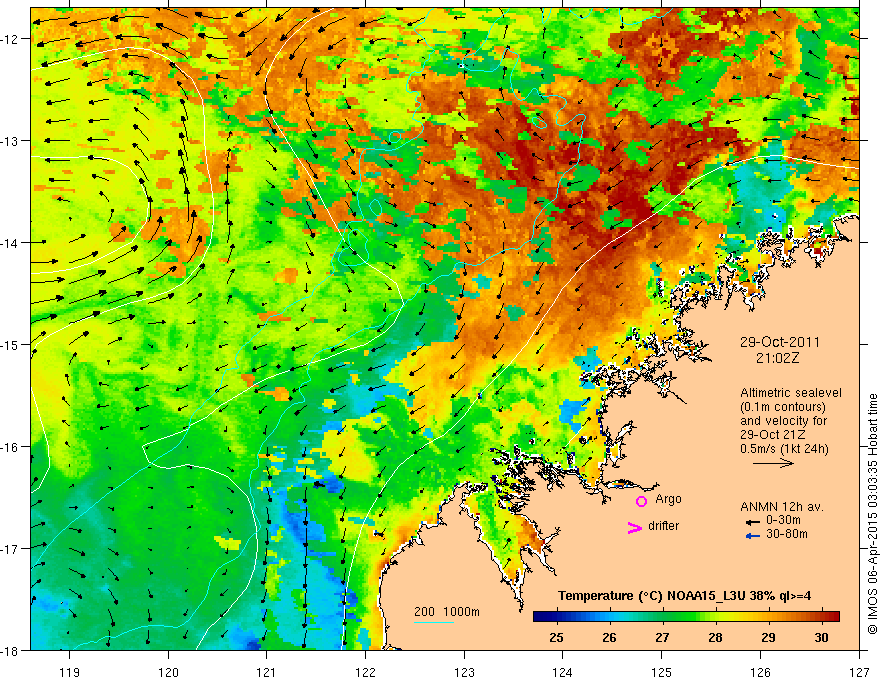The image size is (880, 680).
Task: Click the magenta drifter arrowhead symbol
Action: coord(635,527)
